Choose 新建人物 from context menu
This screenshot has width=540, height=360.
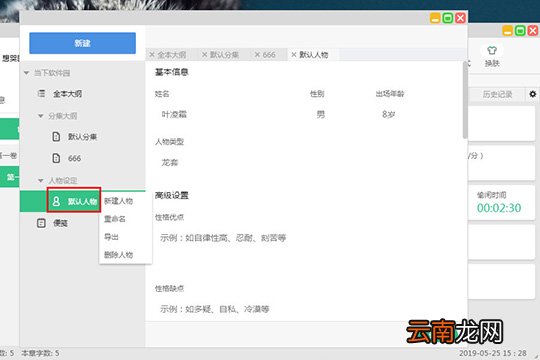coord(118,201)
